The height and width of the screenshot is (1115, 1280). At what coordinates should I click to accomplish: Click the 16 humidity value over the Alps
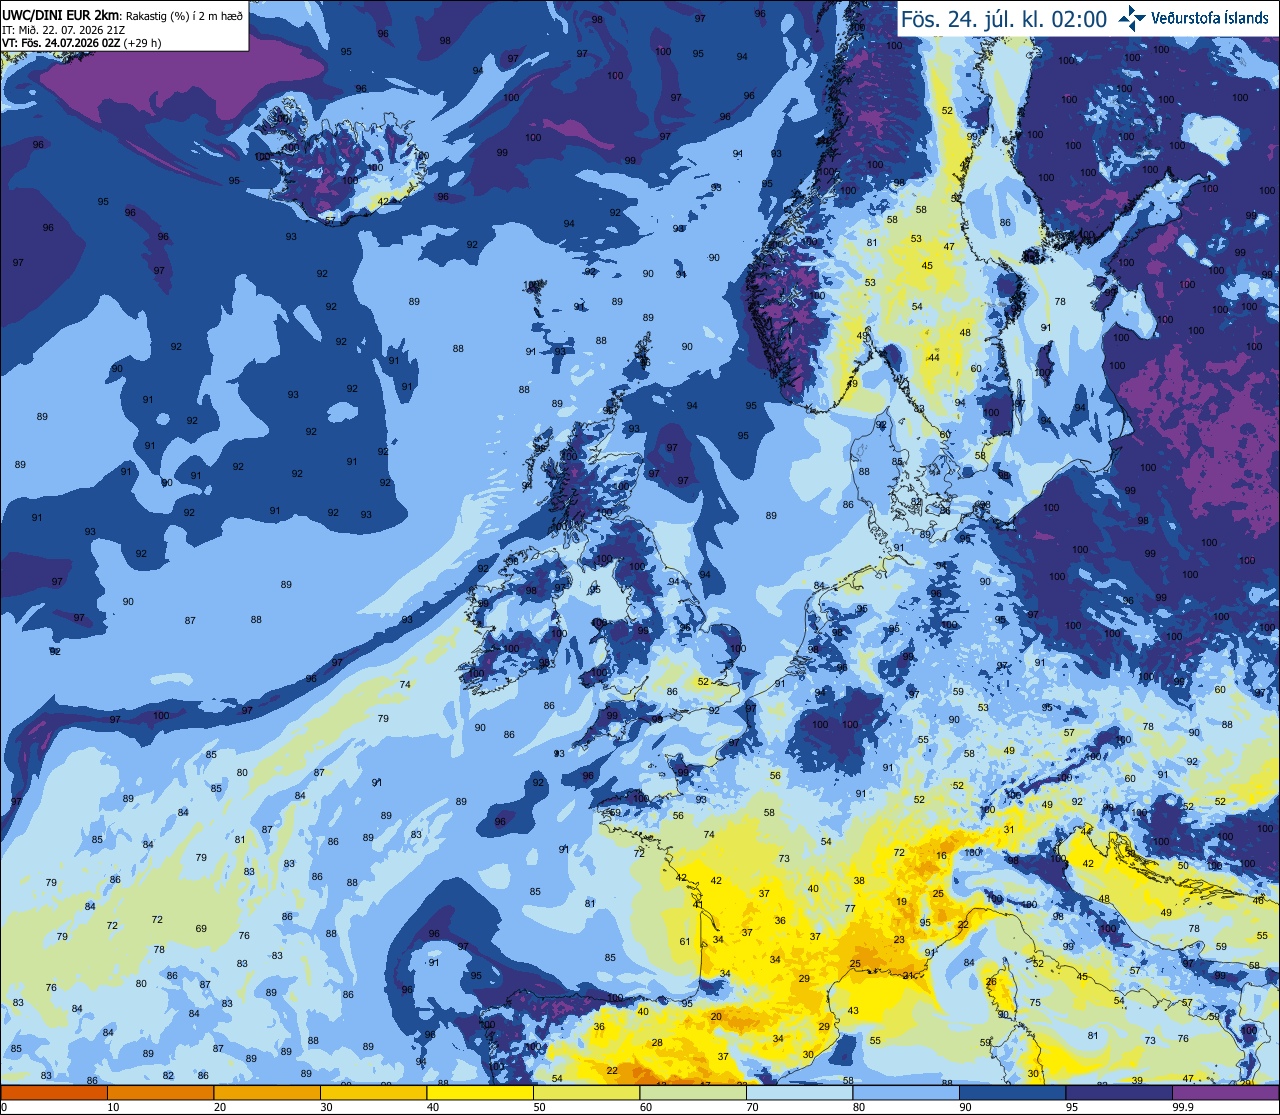[x=941, y=857]
